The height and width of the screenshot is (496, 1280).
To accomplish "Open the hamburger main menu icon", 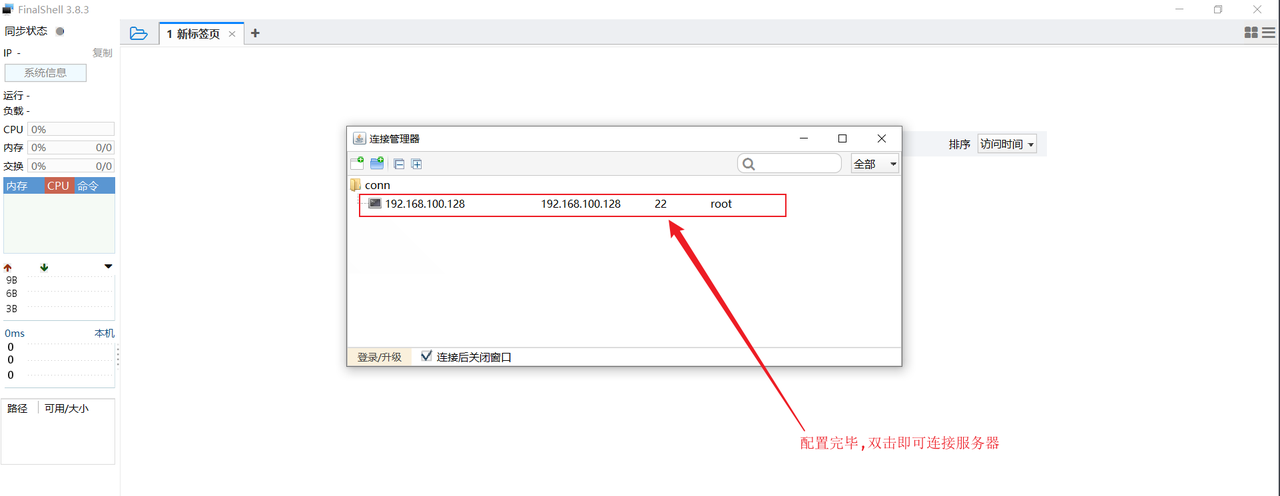I will pos(1268,33).
